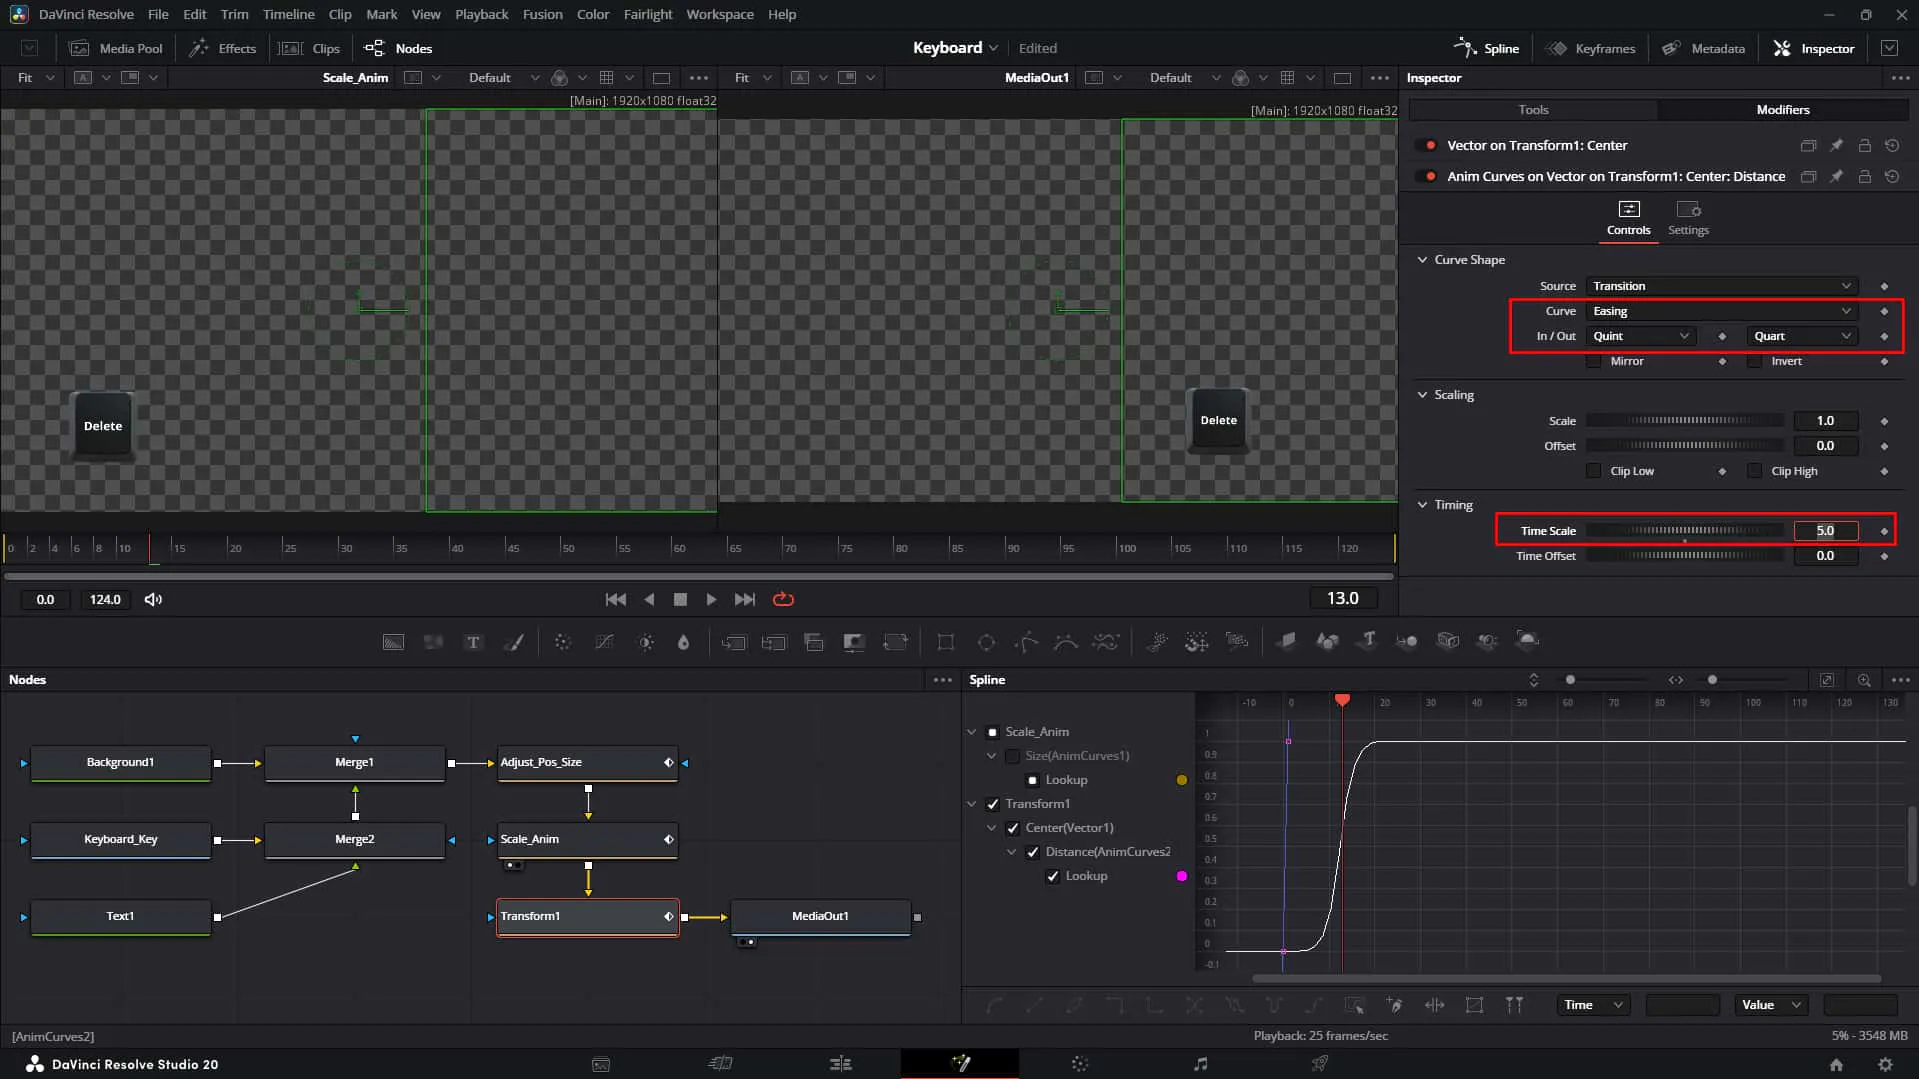This screenshot has height=1079, width=1919.
Task: Open the Fusion page
Action: pos(960,1064)
